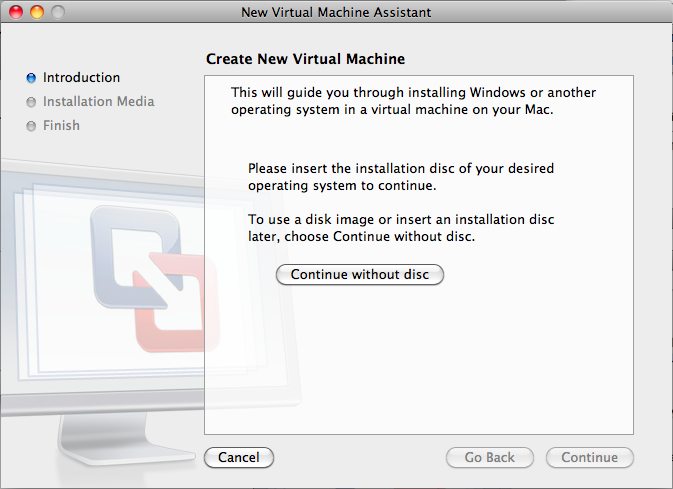Select the Introduction step in sidebar

coord(82,78)
